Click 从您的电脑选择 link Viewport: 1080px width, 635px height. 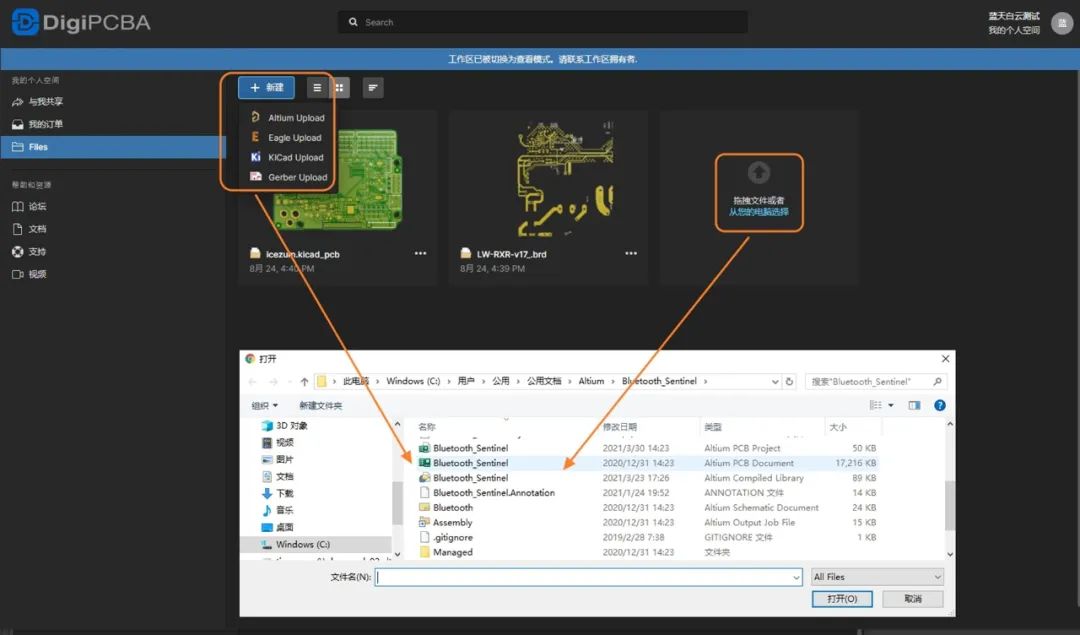coord(758,212)
